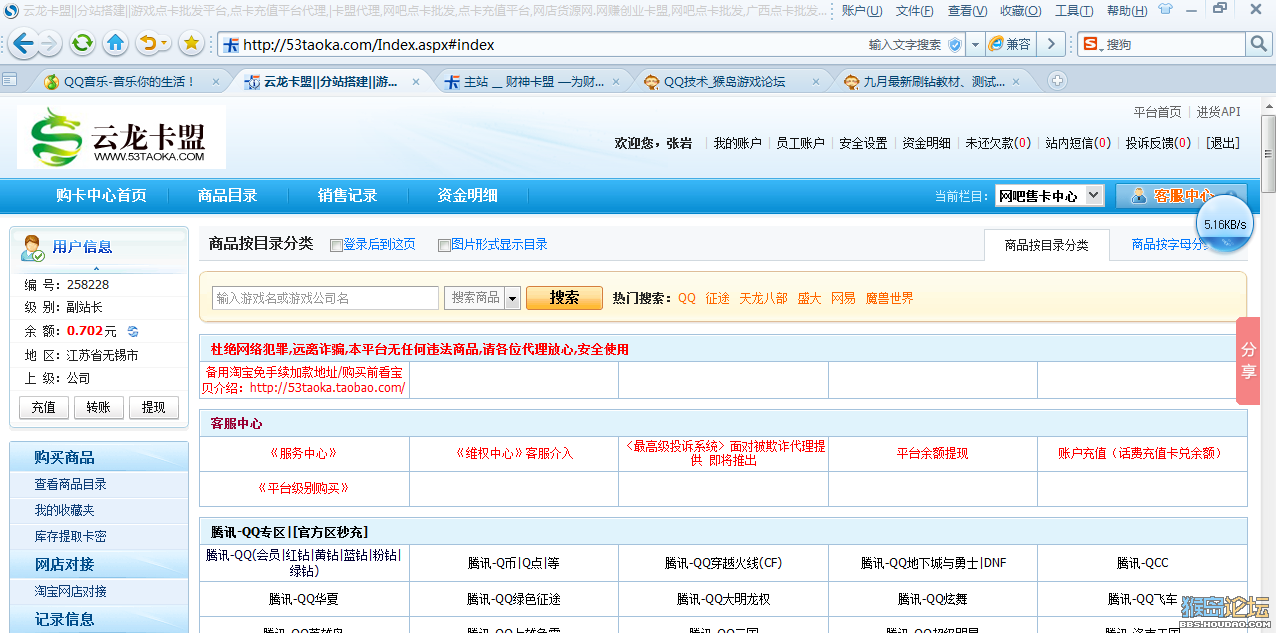1276x633 pixels.
Task: Go back using the browser back arrow
Action: pyautogui.click(x=23, y=44)
